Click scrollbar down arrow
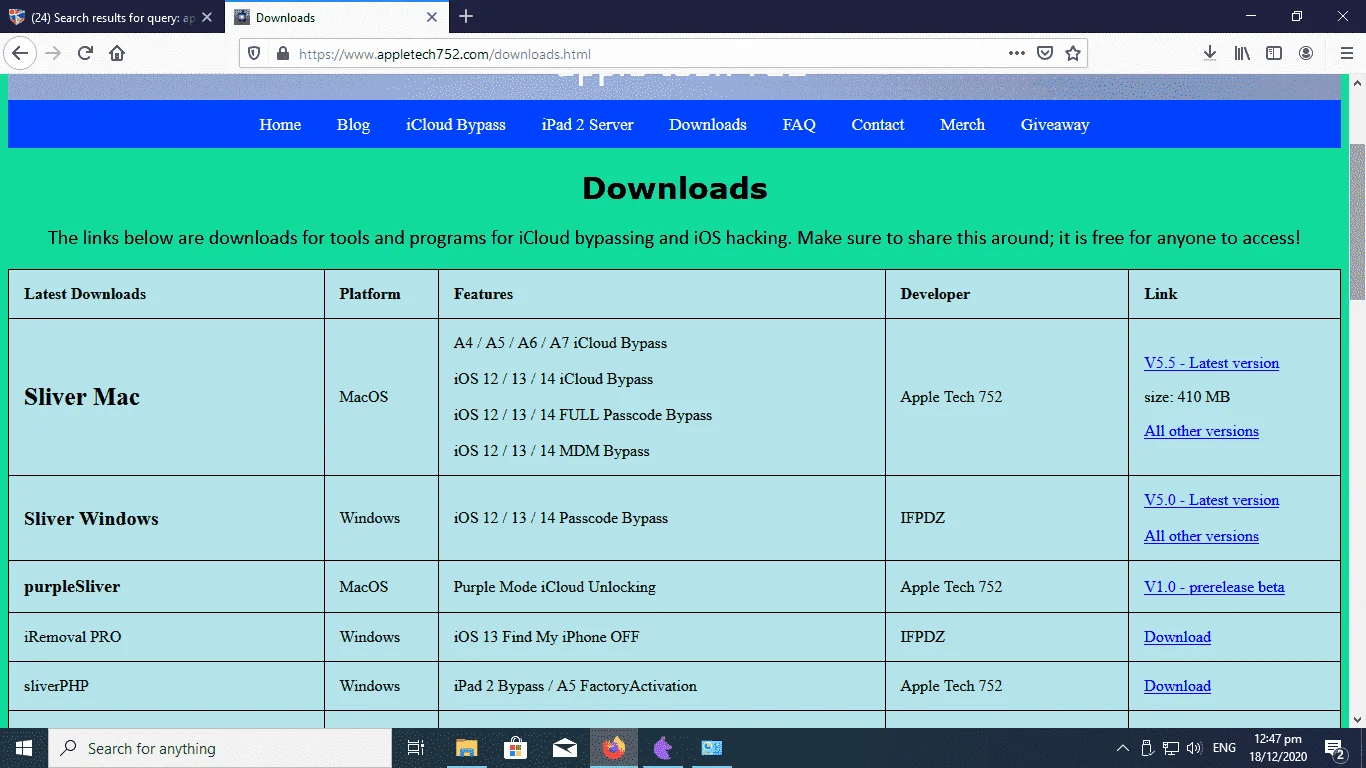Viewport: 1366px width, 768px height. click(x=1357, y=719)
